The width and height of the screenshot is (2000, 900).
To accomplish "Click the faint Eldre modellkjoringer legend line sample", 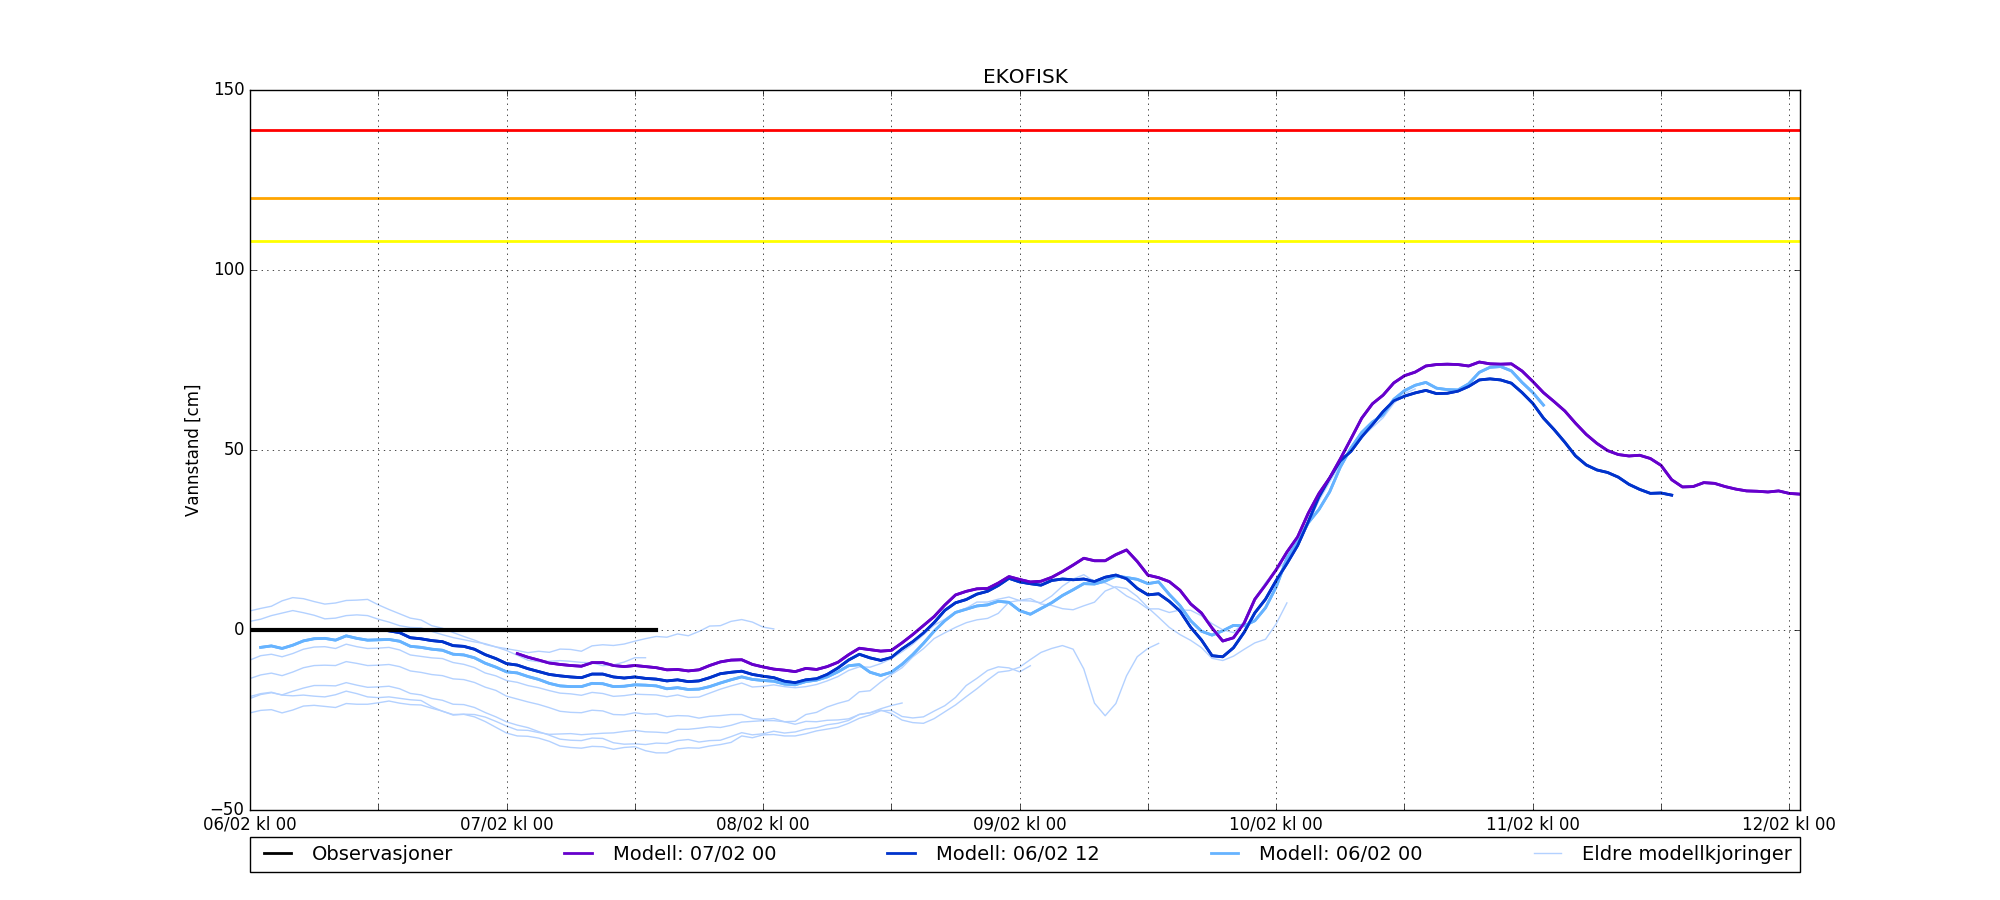I will (1547, 854).
